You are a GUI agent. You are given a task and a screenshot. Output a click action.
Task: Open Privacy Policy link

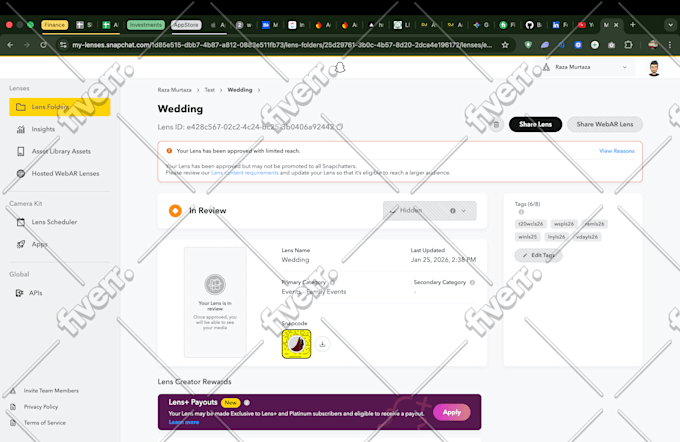(x=41, y=407)
